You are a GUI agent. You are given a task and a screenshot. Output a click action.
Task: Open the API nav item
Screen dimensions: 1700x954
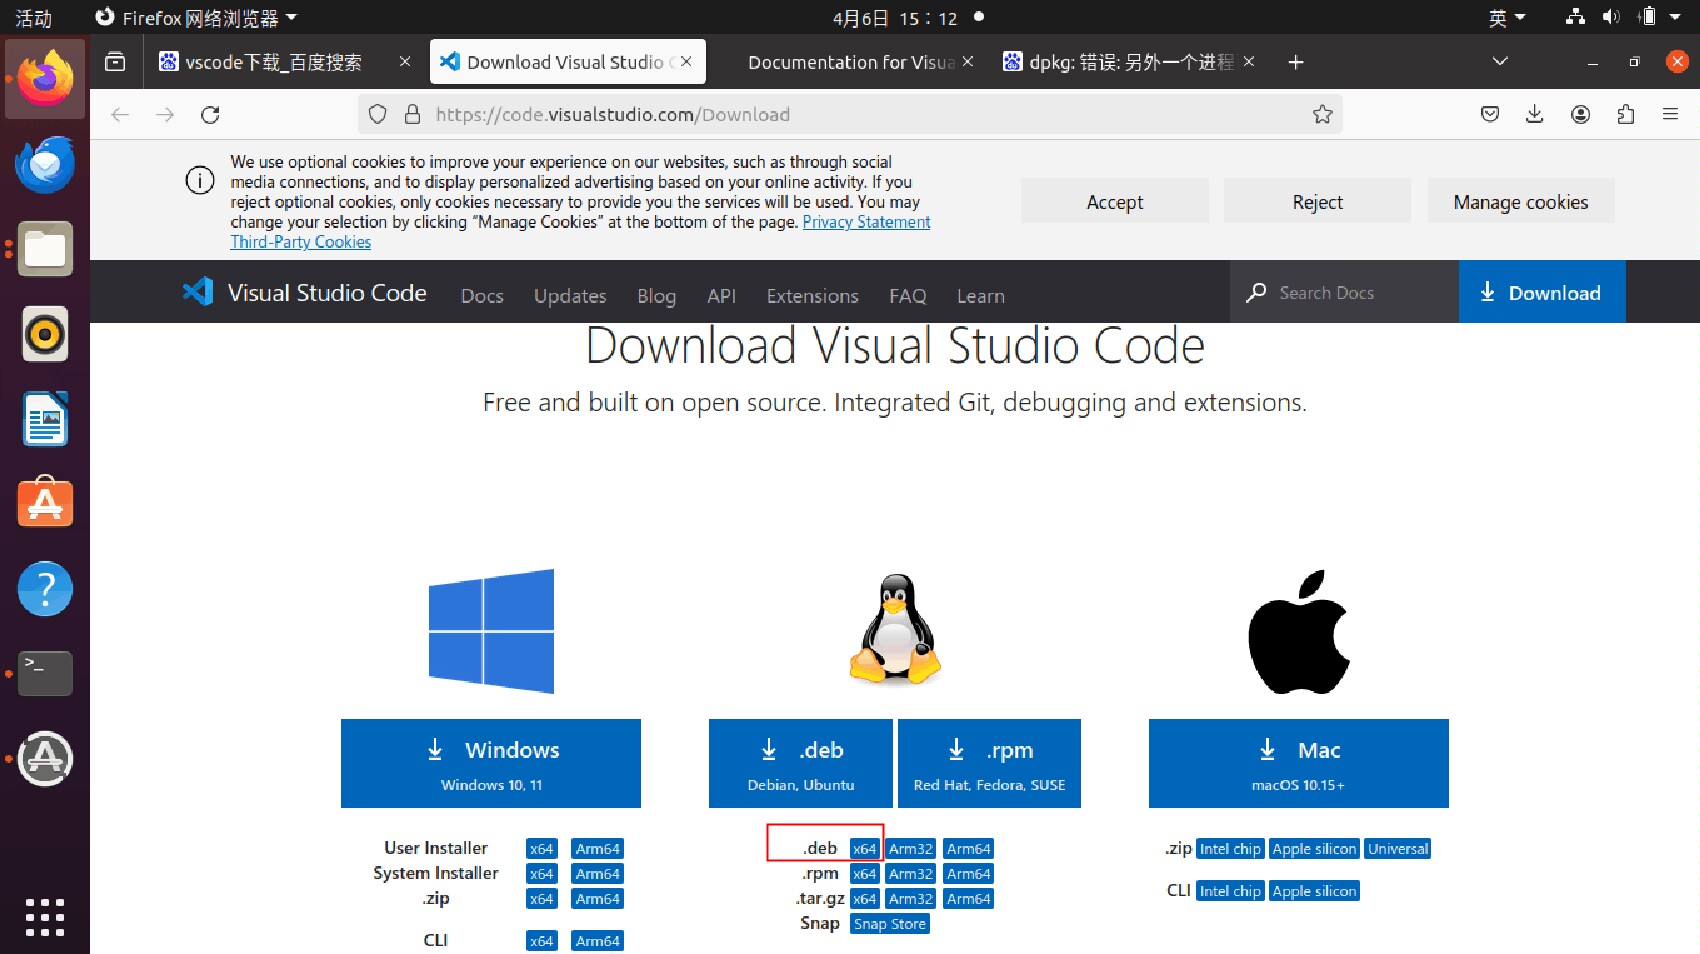[721, 296]
